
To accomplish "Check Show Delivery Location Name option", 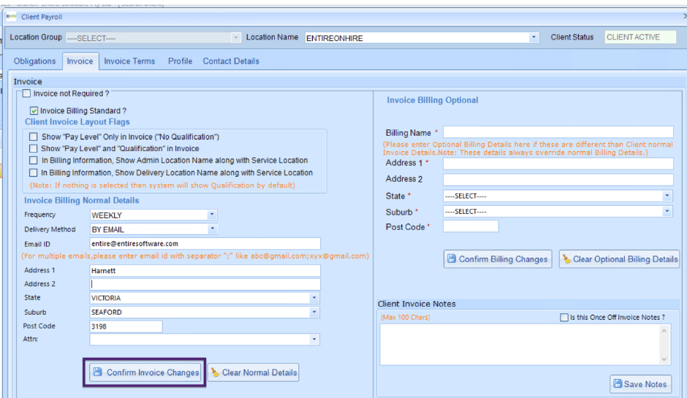I will point(33,173).
